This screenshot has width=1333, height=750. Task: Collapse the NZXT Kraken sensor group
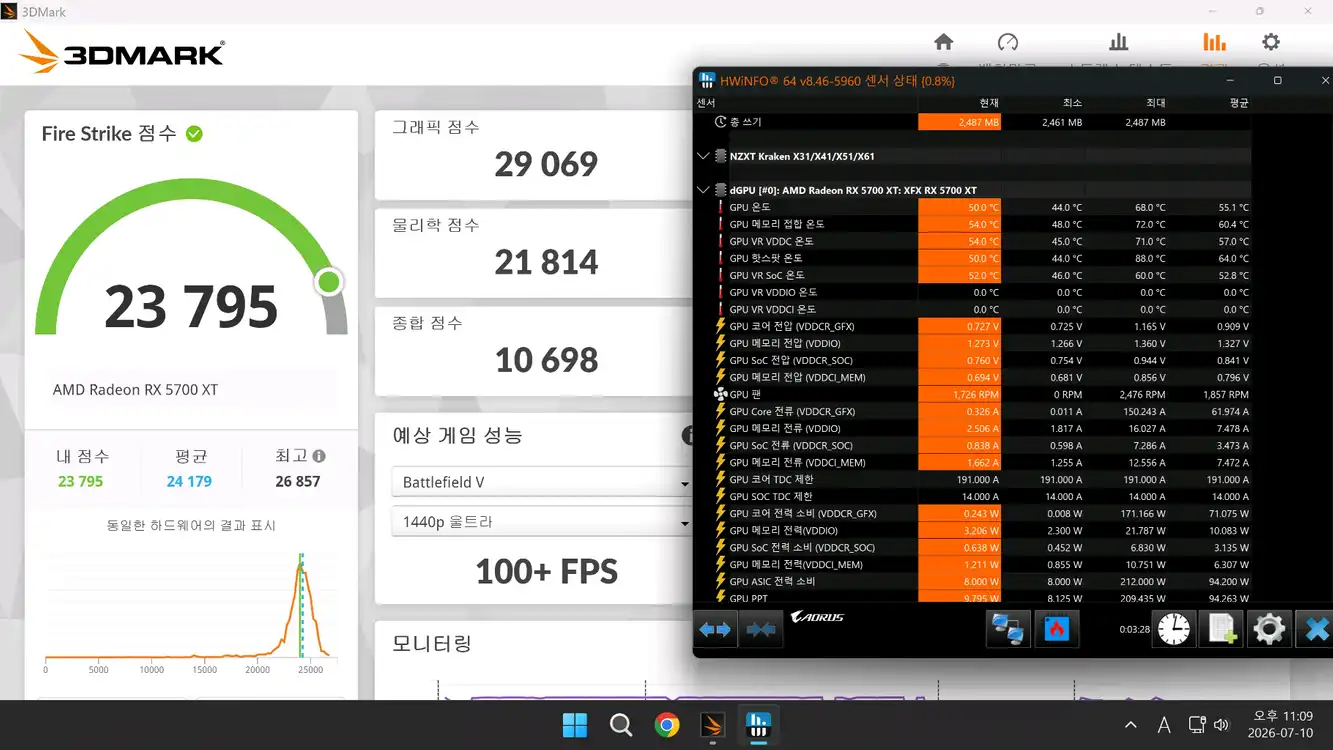pos(704,156)
